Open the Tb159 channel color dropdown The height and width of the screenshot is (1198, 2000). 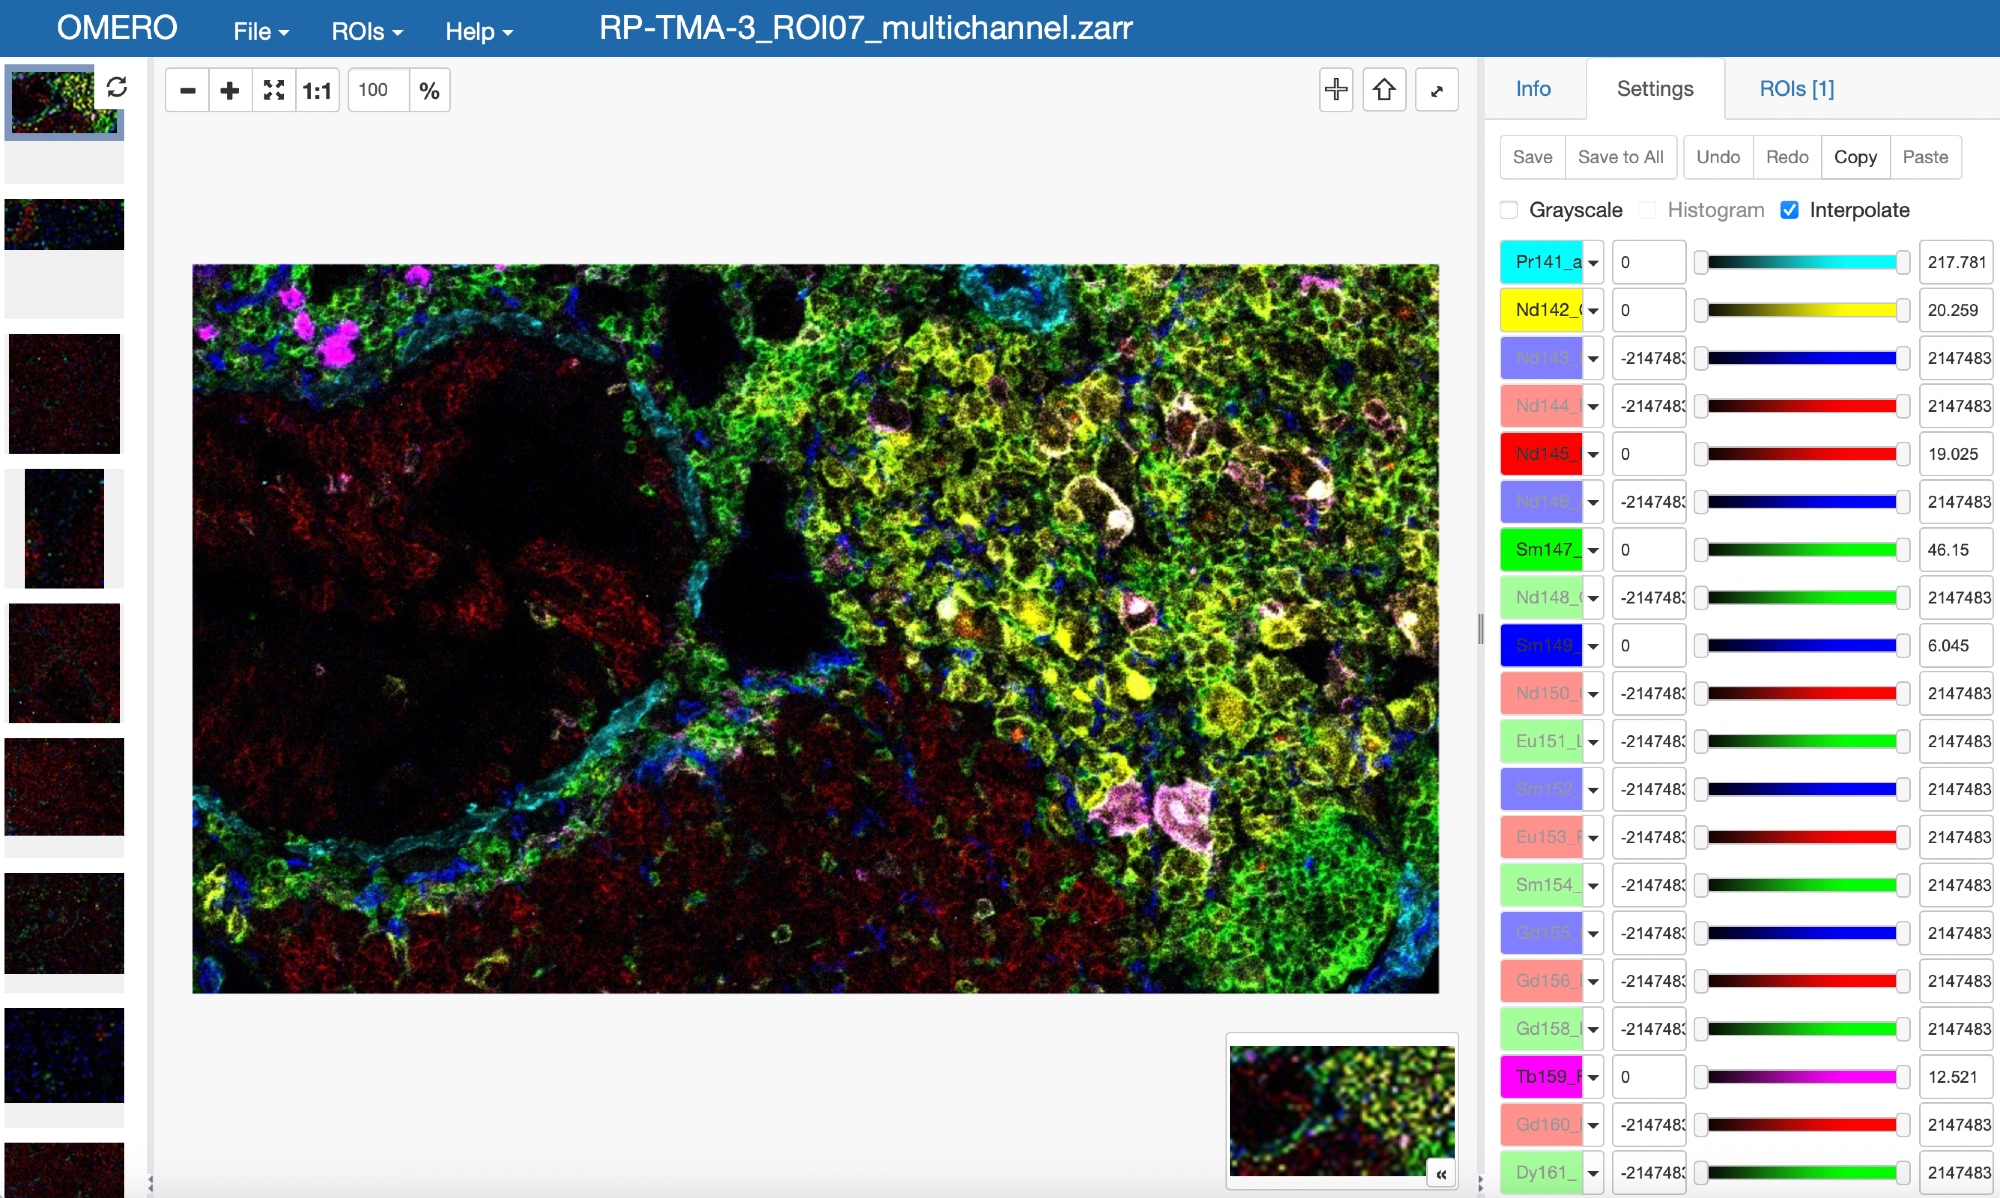pyautogui.click(x=1593, y=1077)
